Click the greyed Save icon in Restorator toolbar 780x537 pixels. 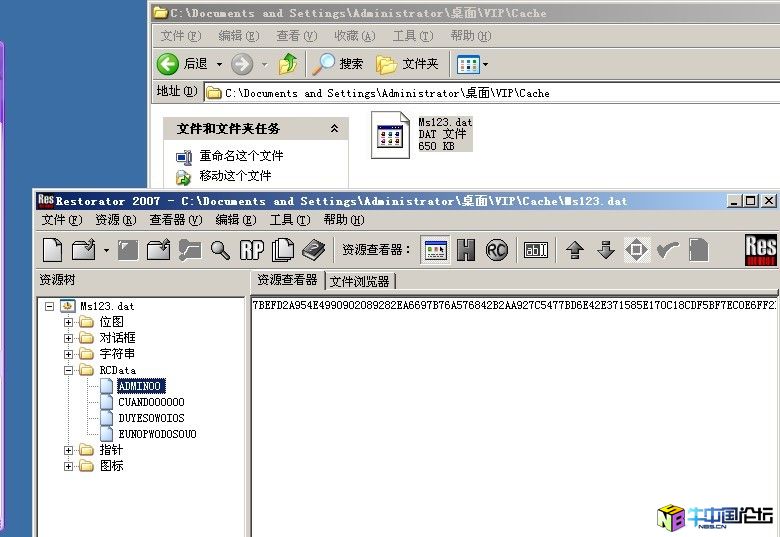[x=128, y=250]
